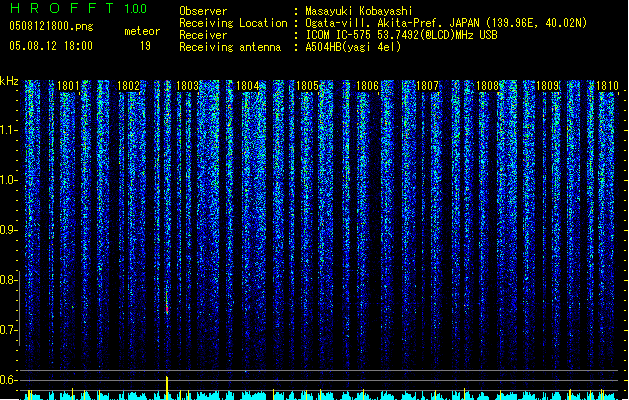The height and width of the screenshot is (400, 629).
Task: Click the 0.9 kHz axis tick label
Action: [8, 230]
